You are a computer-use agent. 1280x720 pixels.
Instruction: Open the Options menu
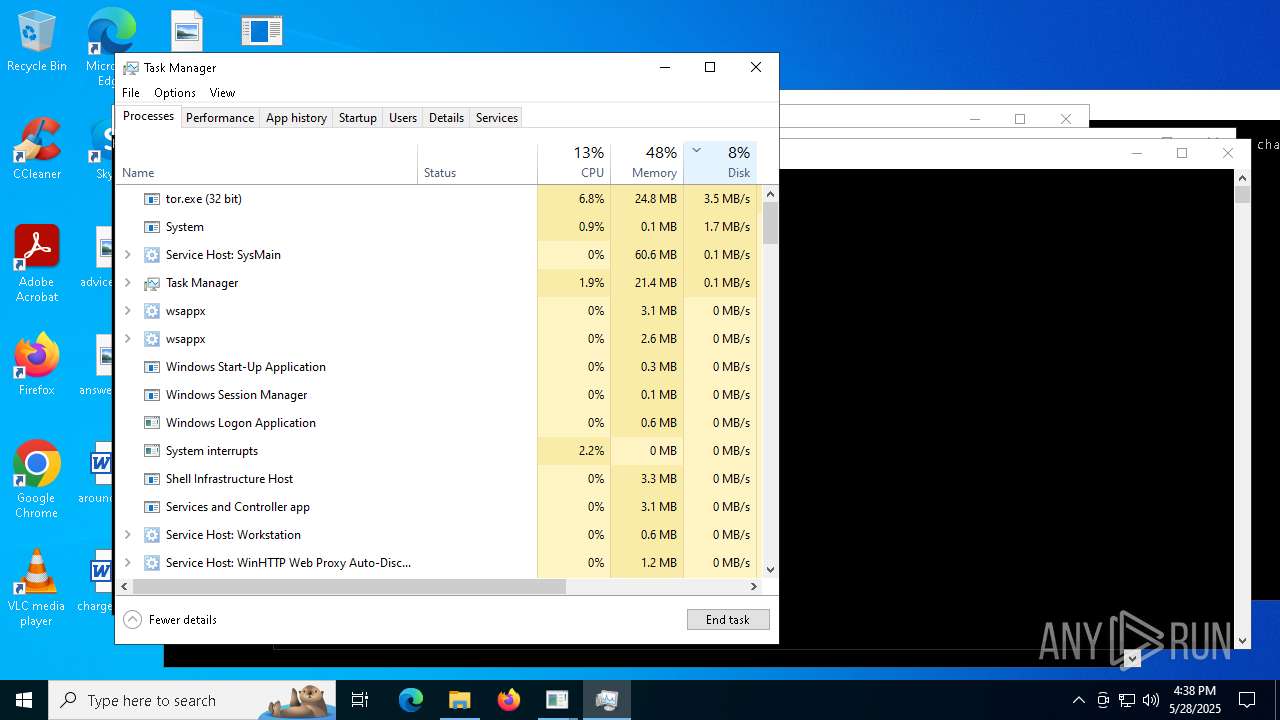175,93
